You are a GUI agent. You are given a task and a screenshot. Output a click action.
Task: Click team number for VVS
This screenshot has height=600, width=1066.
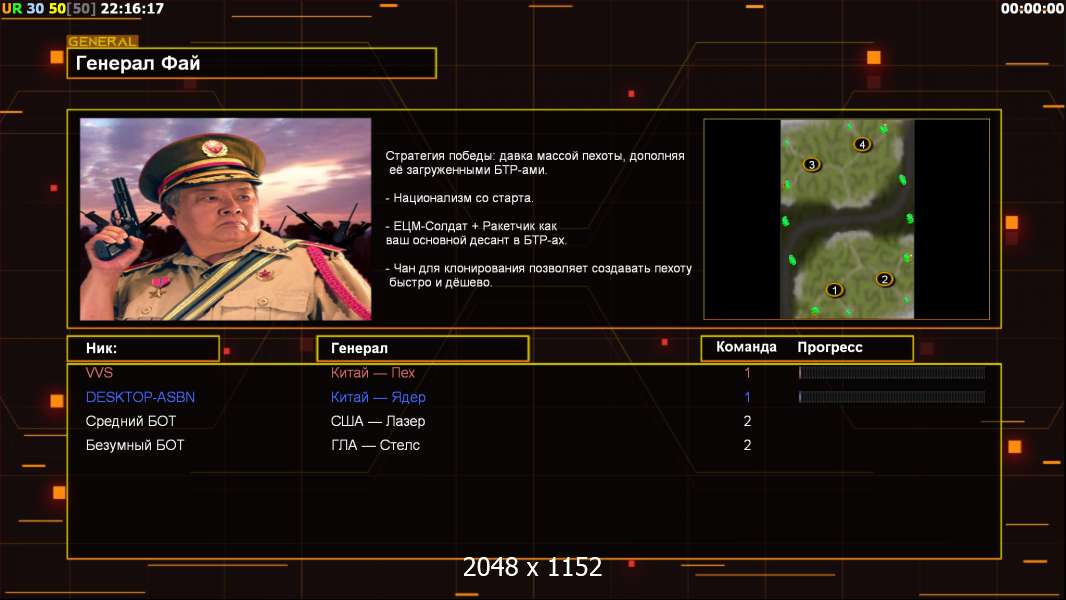point(747,372)
